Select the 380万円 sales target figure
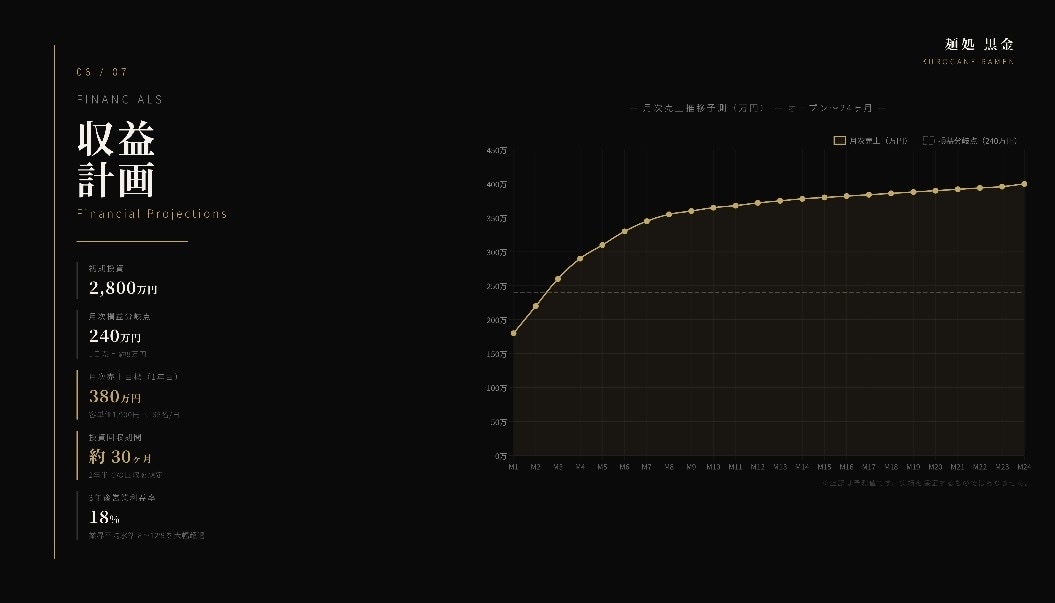Image resolution: width=1055 pixels, height=603 pixels. [115, 396]
